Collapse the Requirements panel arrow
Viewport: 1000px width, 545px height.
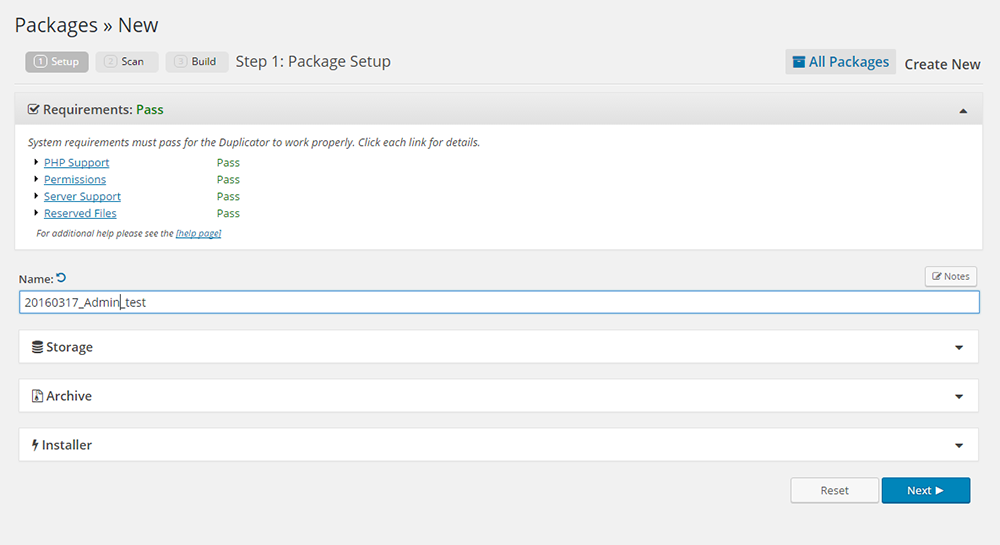coord(962,111)
